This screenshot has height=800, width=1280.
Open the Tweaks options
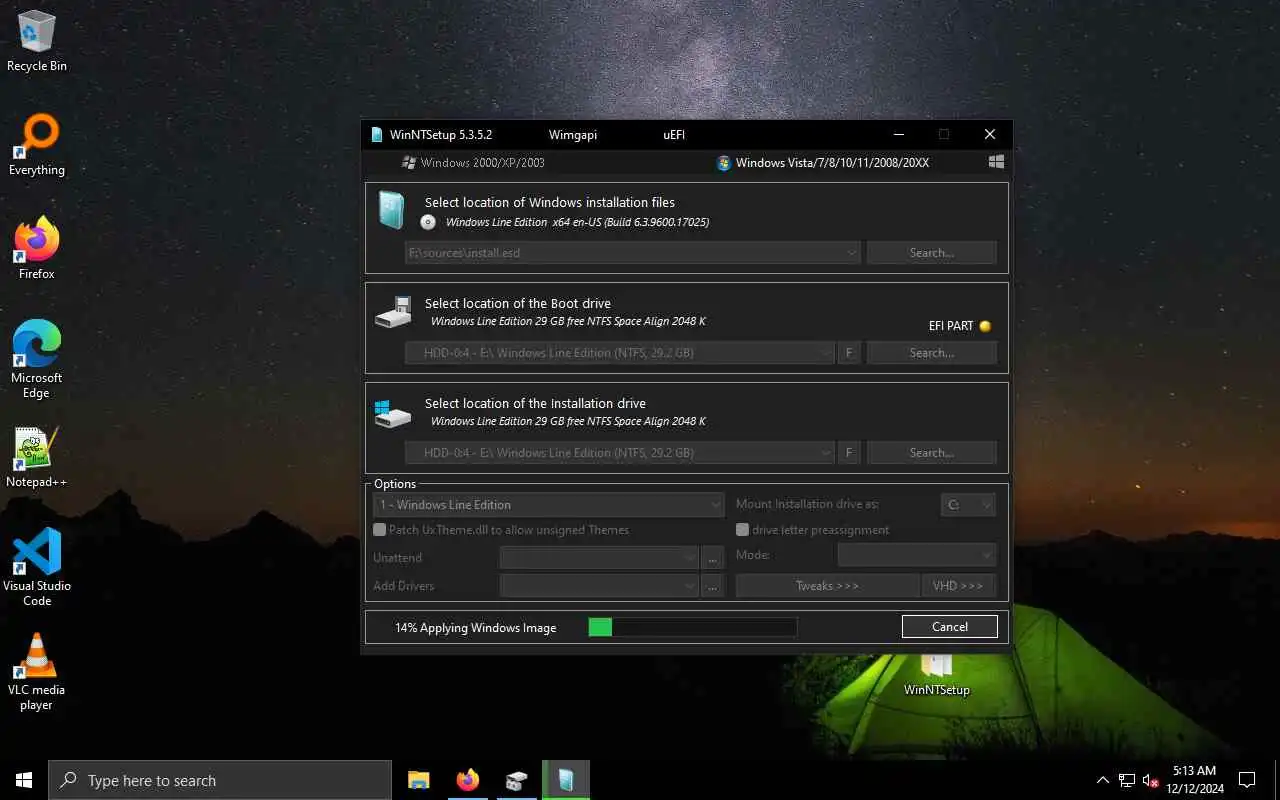click(x=827, y=585)
